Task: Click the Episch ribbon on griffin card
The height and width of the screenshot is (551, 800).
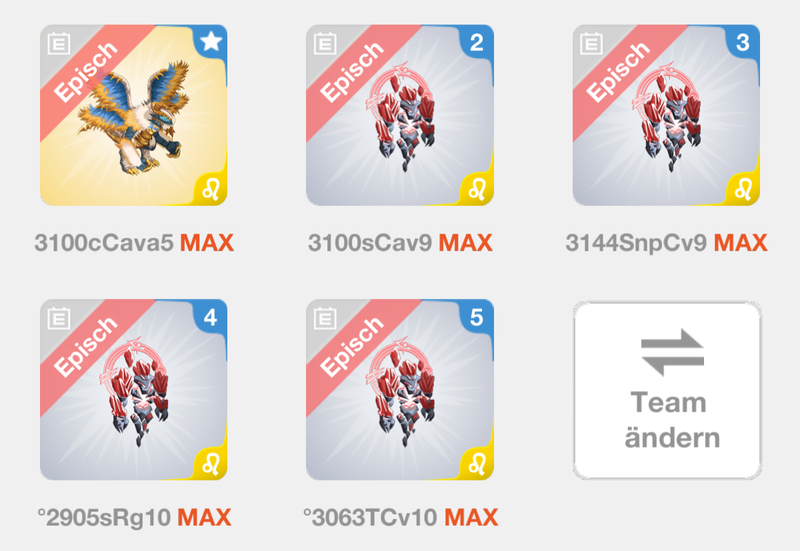Action: click(x=85, y=72)
